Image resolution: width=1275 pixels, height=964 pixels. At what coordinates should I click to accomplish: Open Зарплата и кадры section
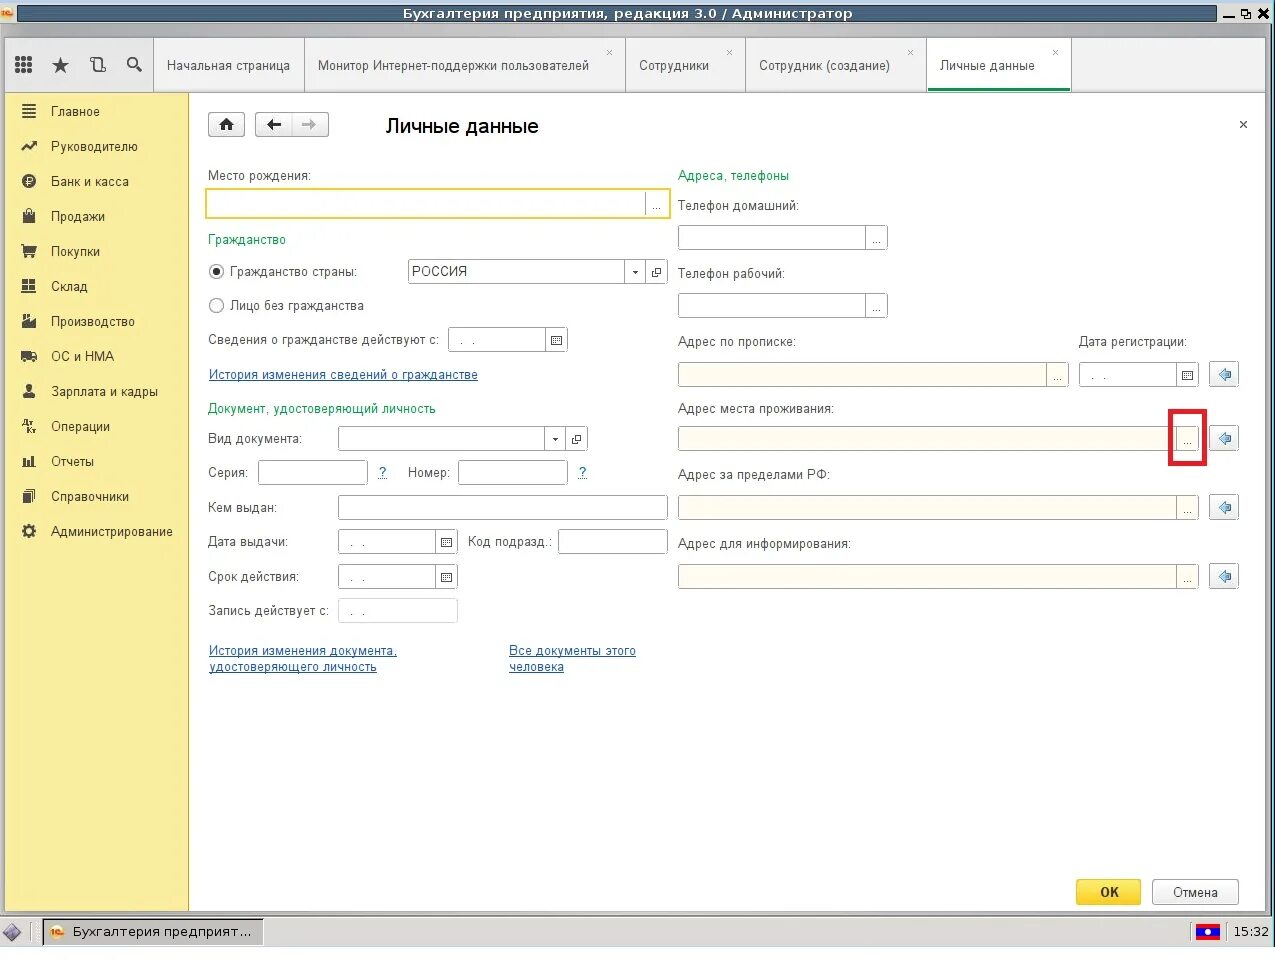point(96,391)
